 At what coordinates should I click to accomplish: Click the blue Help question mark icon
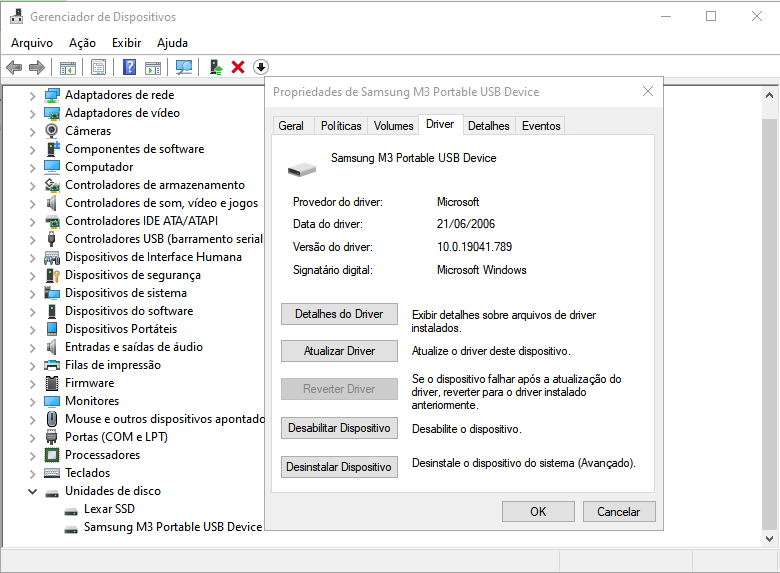129,67
